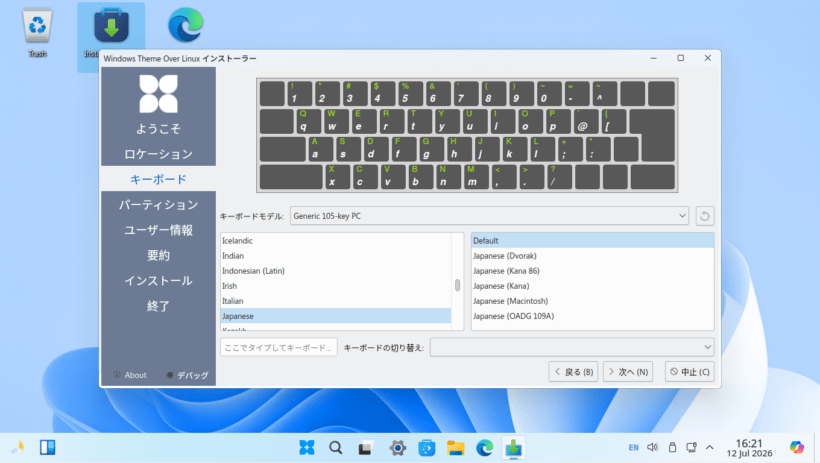Viewport: 820px width, 463px height.
Task: Click the q key on keyboard preview
Action: (x=309, y=121)
